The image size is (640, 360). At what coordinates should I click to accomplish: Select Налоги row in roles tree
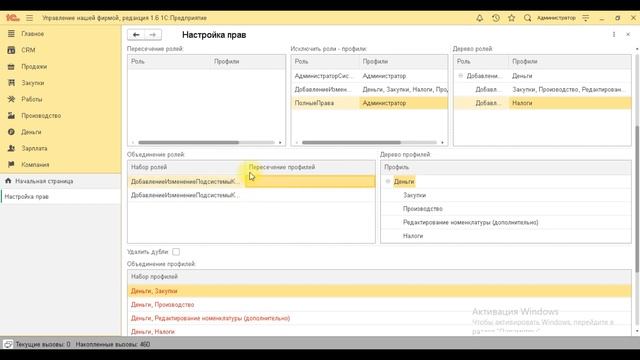(x=542, y=103)
